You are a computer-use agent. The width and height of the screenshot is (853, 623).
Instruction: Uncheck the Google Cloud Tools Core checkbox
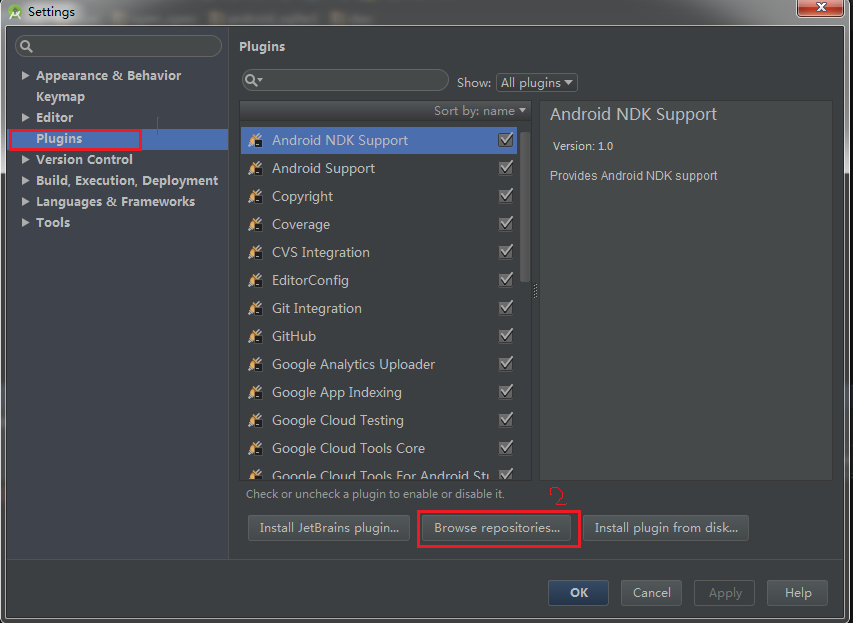[506, 448]
